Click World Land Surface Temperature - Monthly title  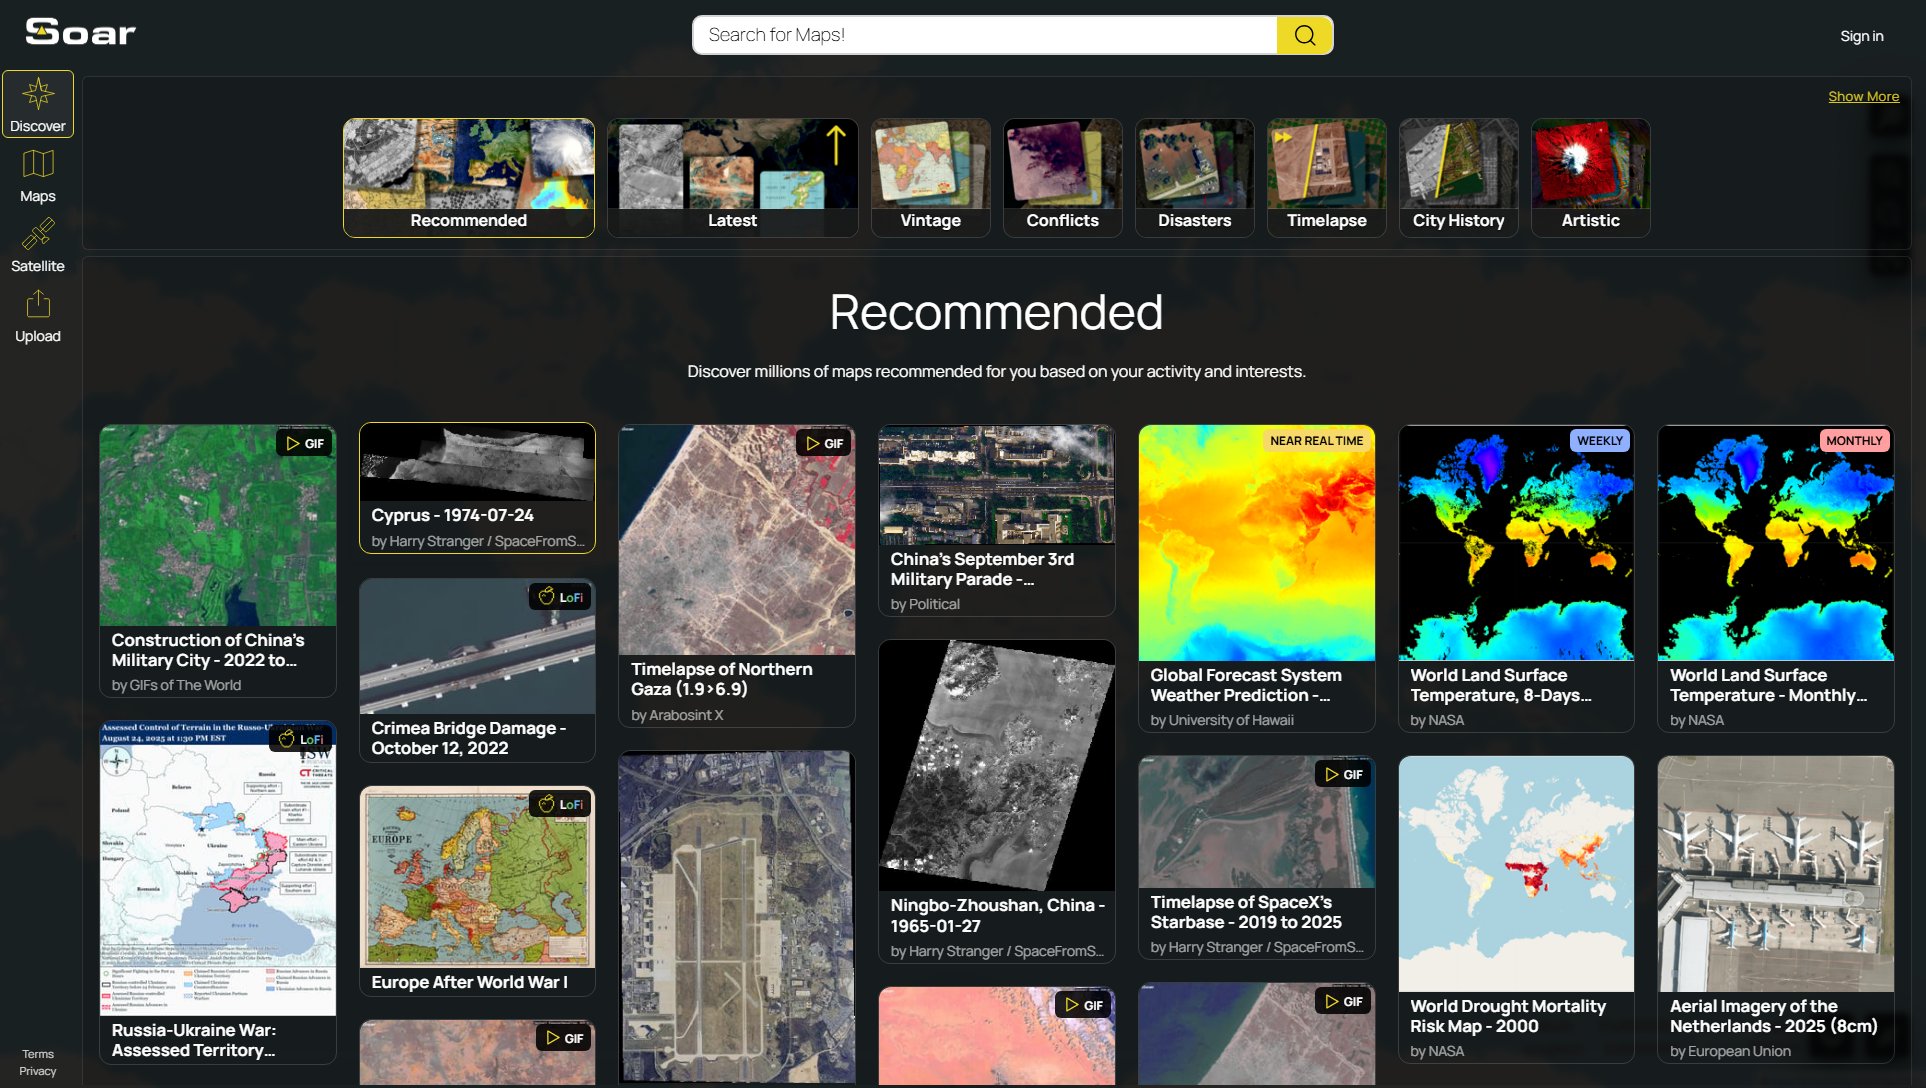tap(1768, 685)
